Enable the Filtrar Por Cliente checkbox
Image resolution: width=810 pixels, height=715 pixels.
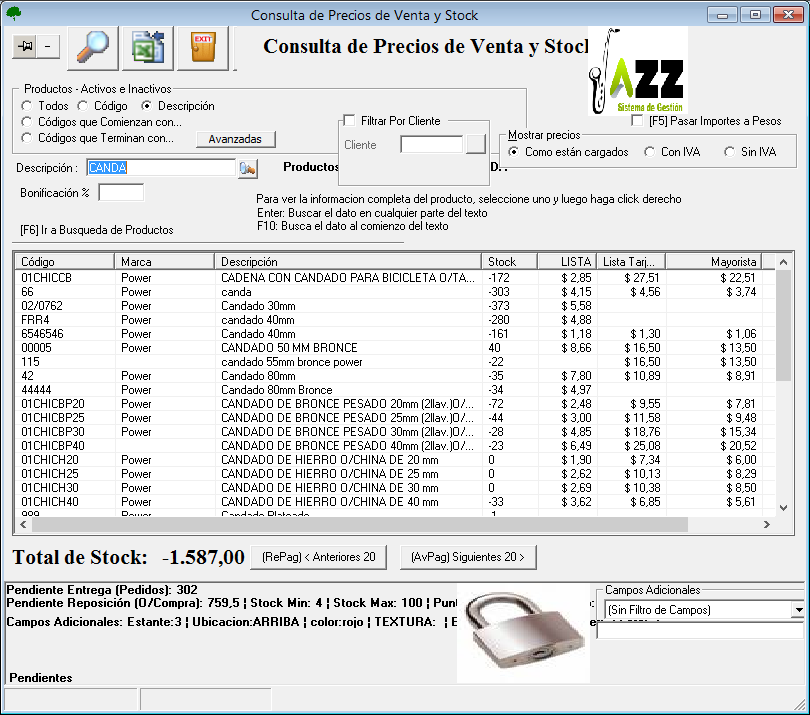coord(349,121)
